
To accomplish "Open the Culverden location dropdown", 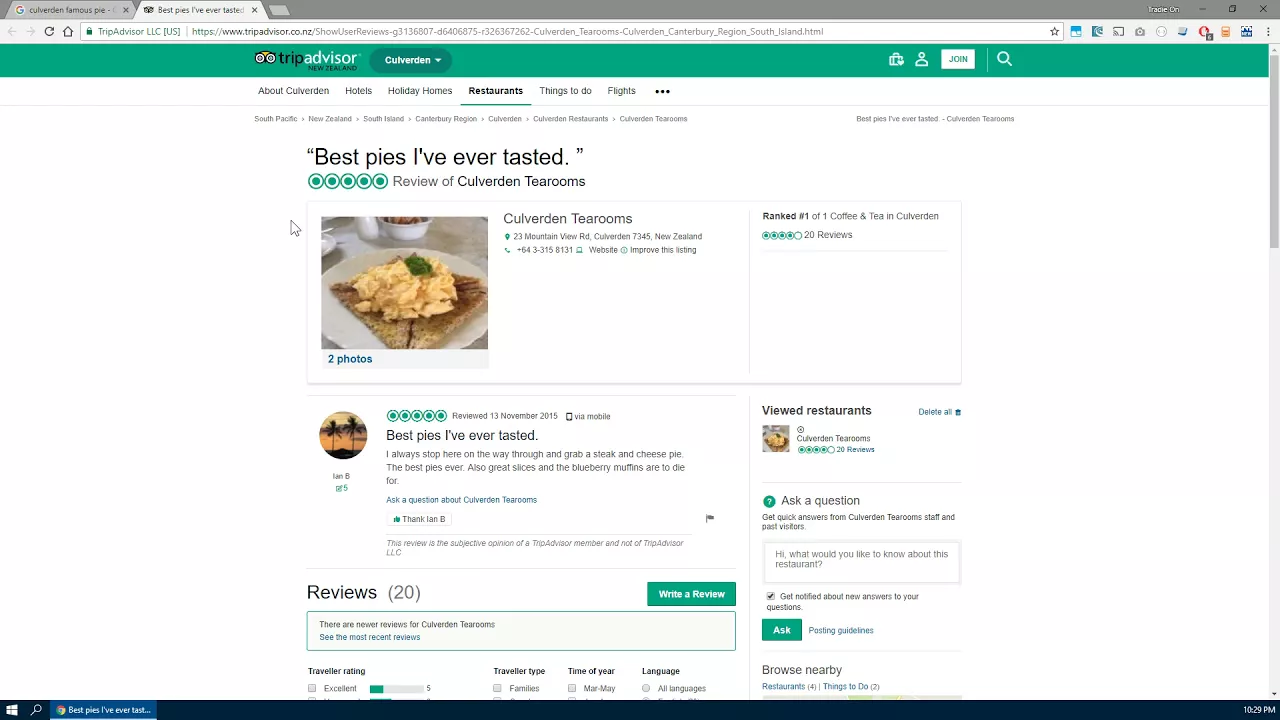I will click(412, 60).
